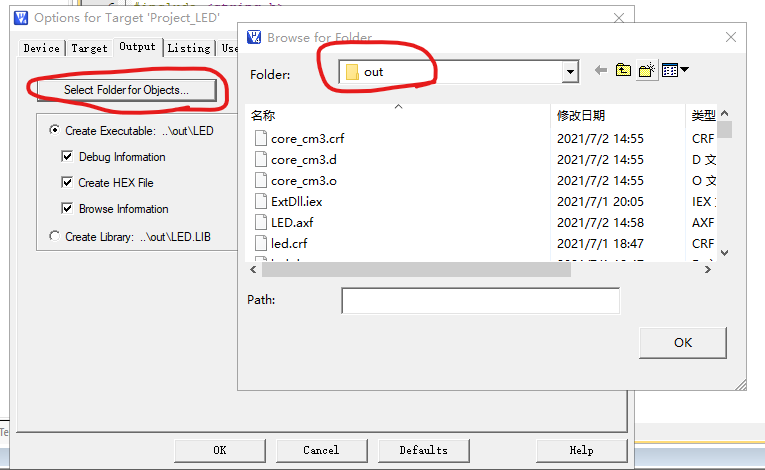Screen dimensions: 765x470
Task: Click the type IEX cell for ExtDll.iex
Action: (703, 202)
